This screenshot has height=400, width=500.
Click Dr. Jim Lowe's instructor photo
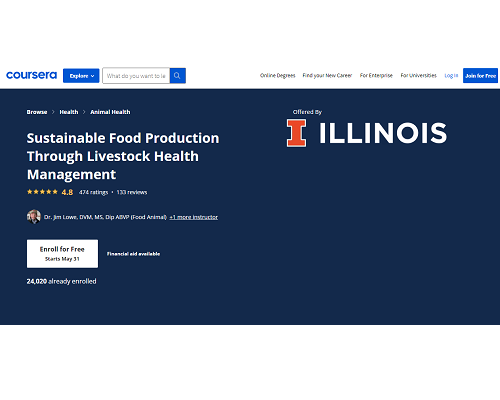coord(34,217)
